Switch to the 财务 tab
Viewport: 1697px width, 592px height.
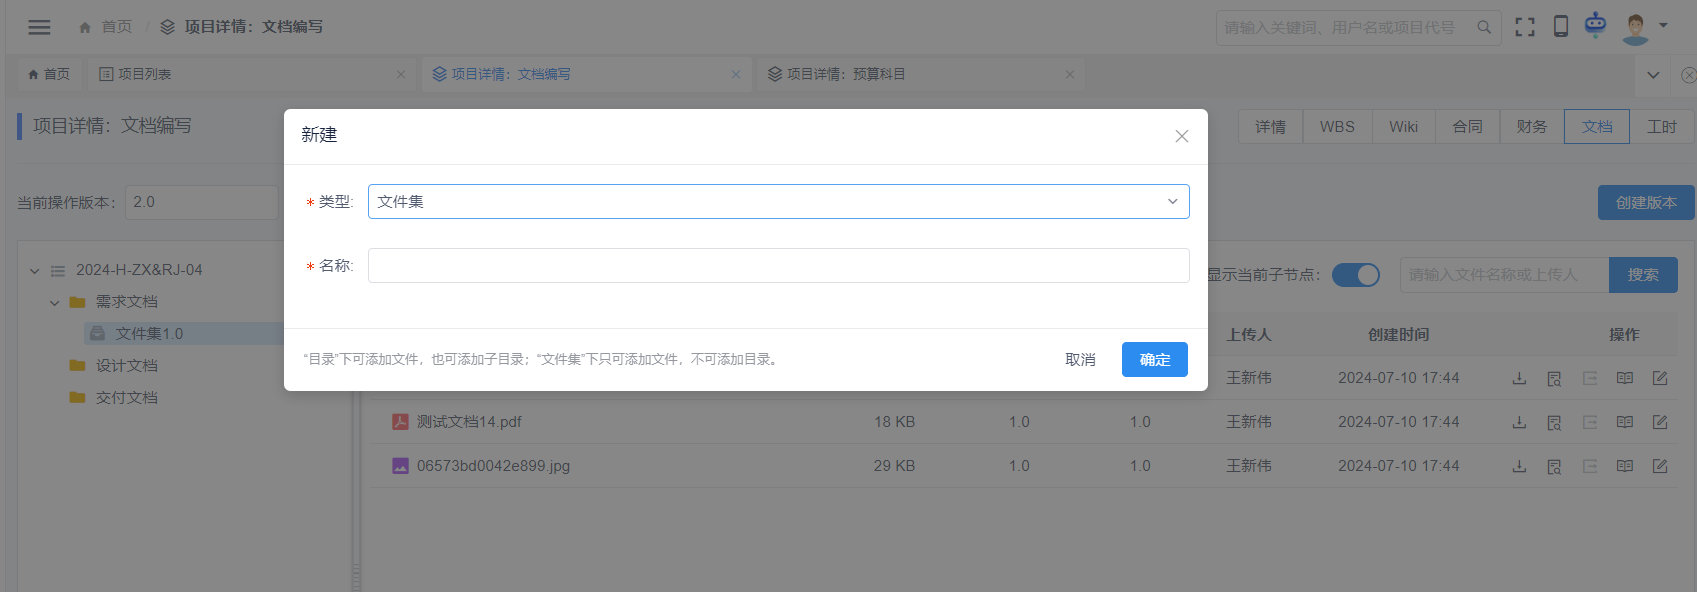pyautogui.click(x=1532, y=127)
